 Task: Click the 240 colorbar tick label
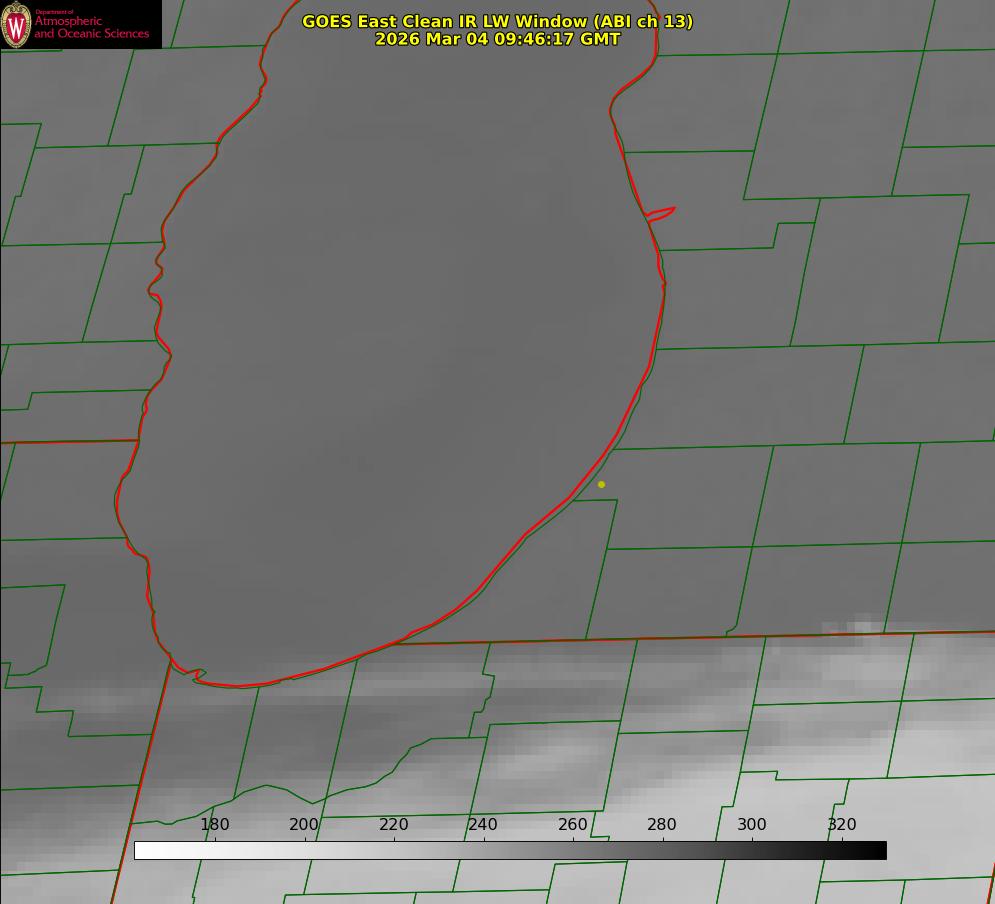tap(483, 824)
